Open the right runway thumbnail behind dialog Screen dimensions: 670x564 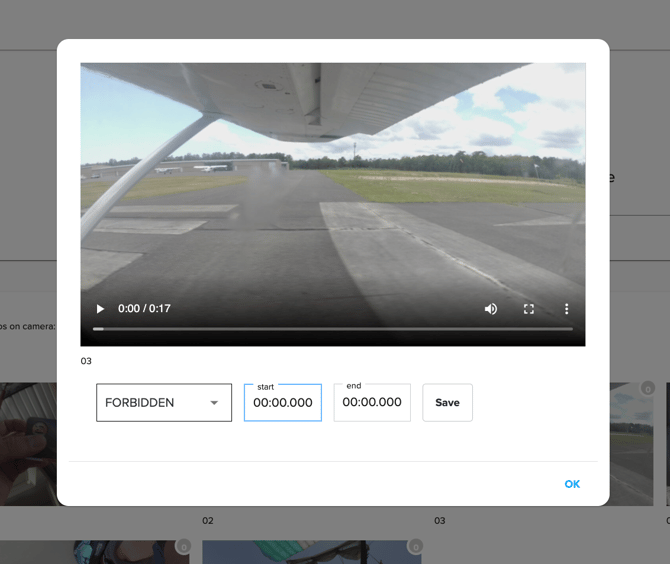point(631,443)
